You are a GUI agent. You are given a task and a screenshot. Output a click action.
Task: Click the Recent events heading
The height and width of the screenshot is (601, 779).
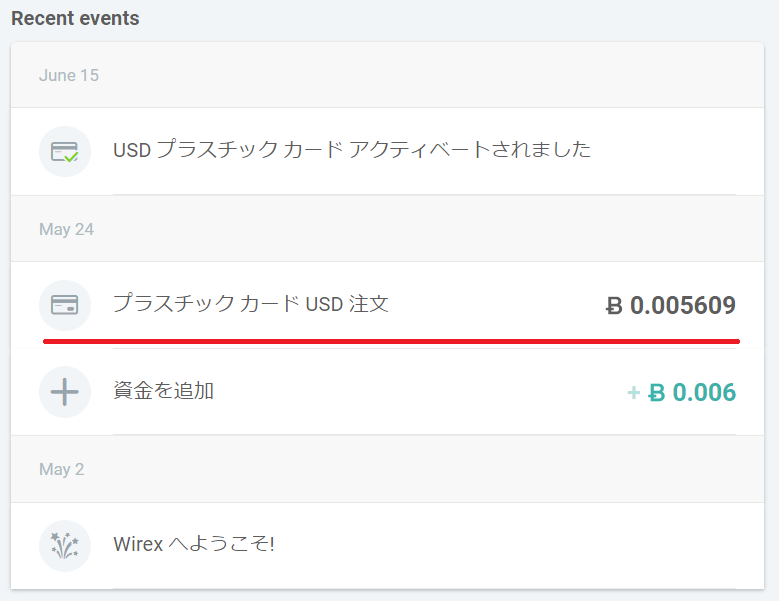coord(75,19)
